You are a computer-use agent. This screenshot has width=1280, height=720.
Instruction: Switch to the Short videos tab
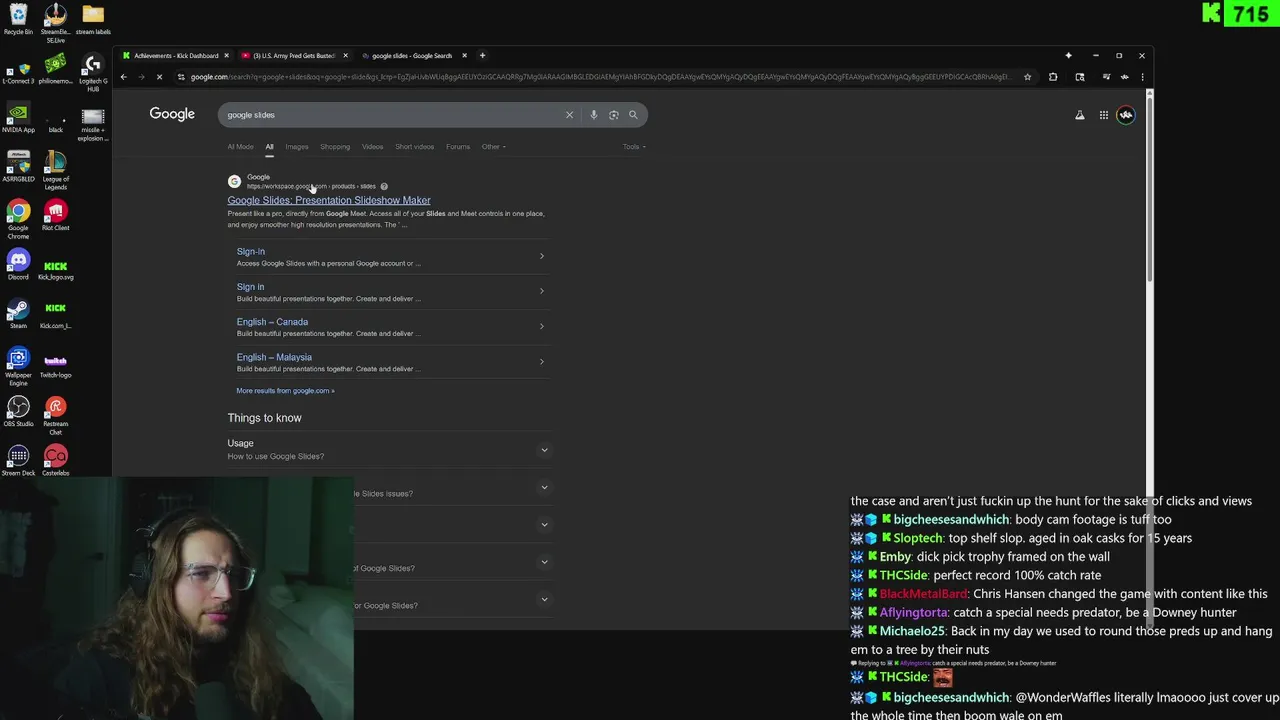pos(414,147)
